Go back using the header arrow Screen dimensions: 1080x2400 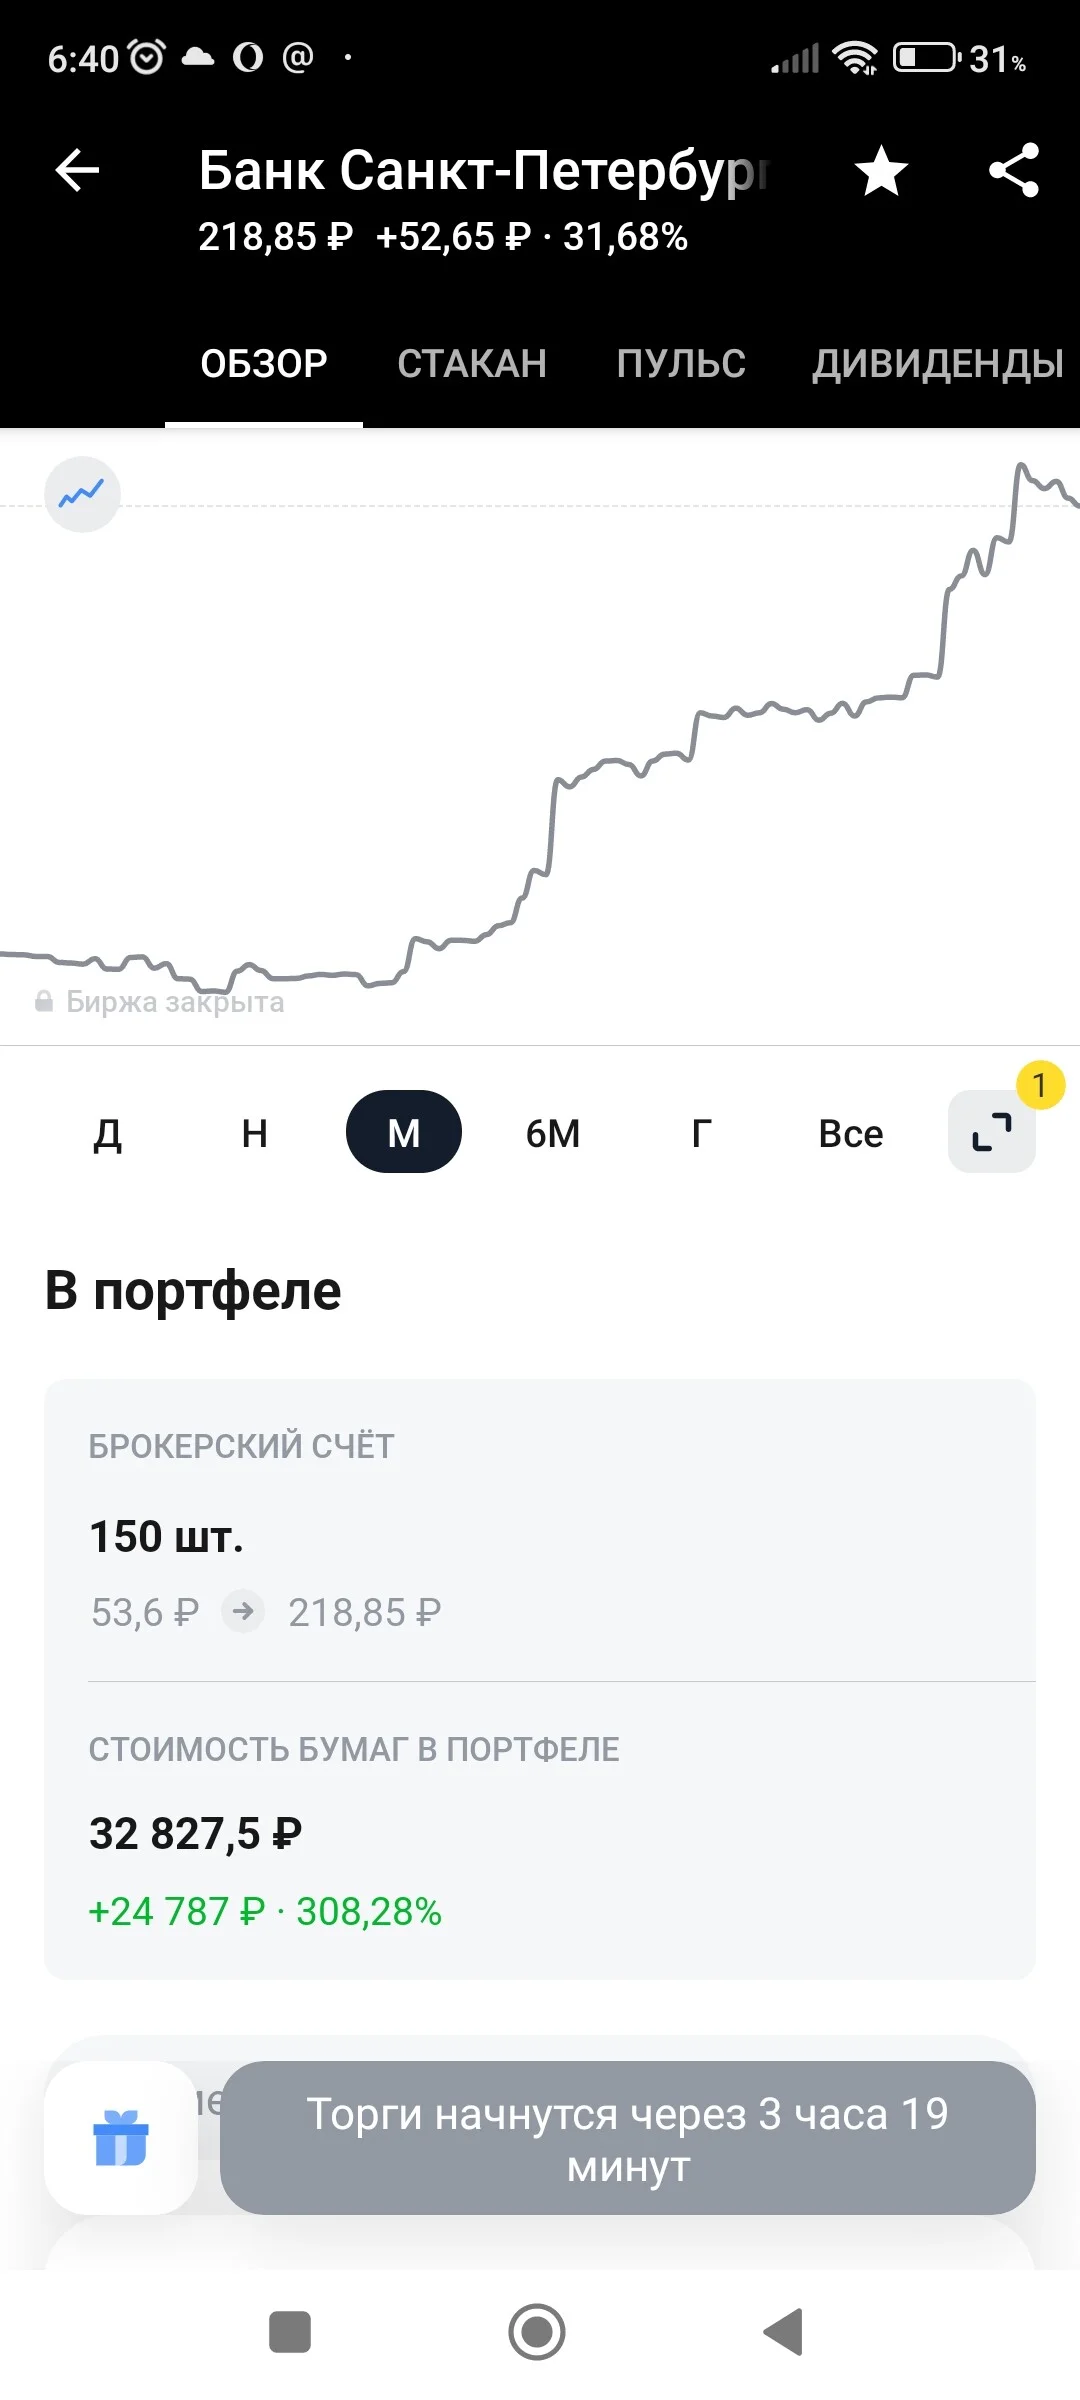tap(77, 170)
